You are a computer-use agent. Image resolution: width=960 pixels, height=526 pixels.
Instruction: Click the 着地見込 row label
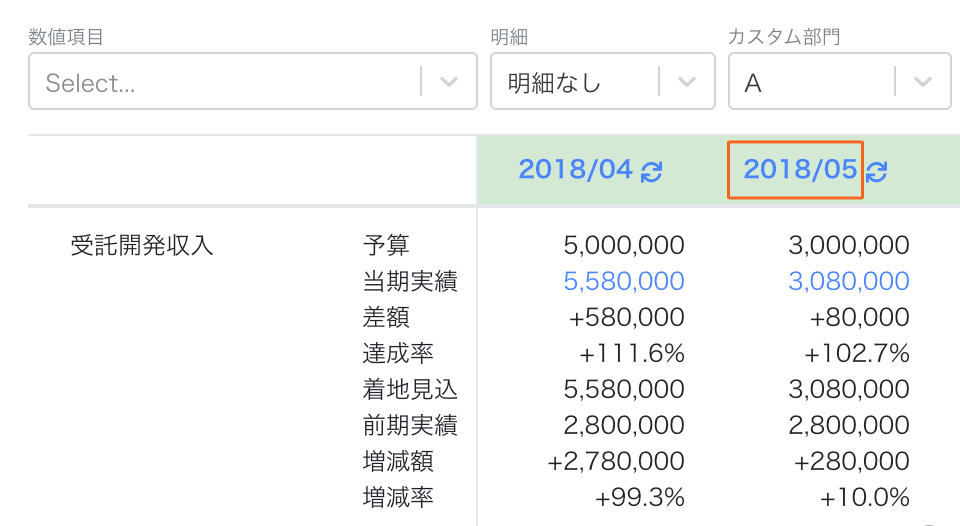pyautogui.click(x=410, y=389)
